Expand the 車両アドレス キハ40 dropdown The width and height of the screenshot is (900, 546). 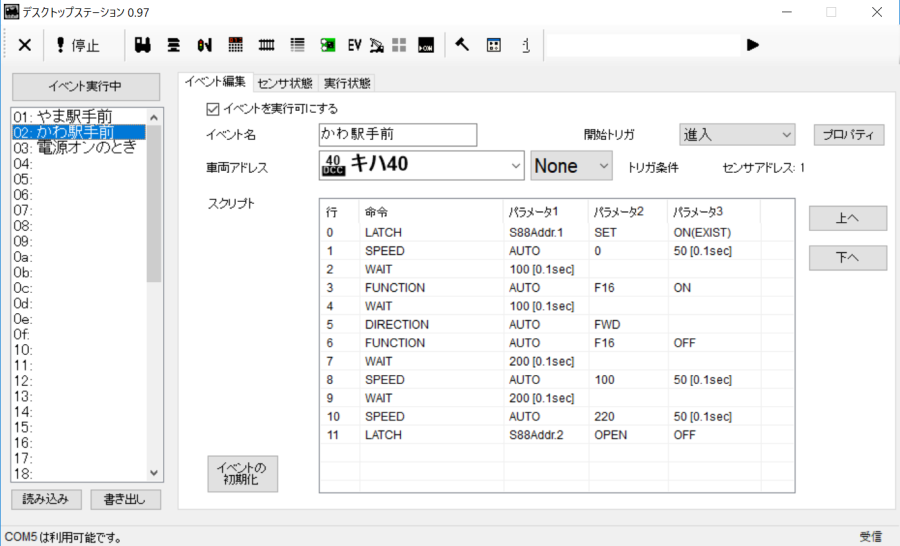[x=422, y=166]
